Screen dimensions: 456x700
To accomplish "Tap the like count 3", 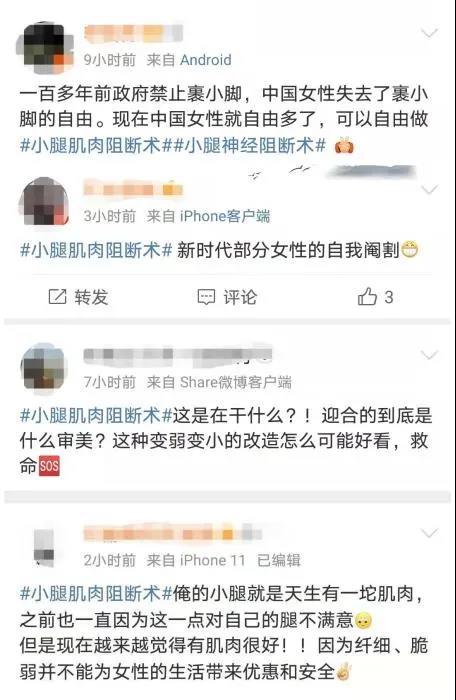I will [389, 297].
